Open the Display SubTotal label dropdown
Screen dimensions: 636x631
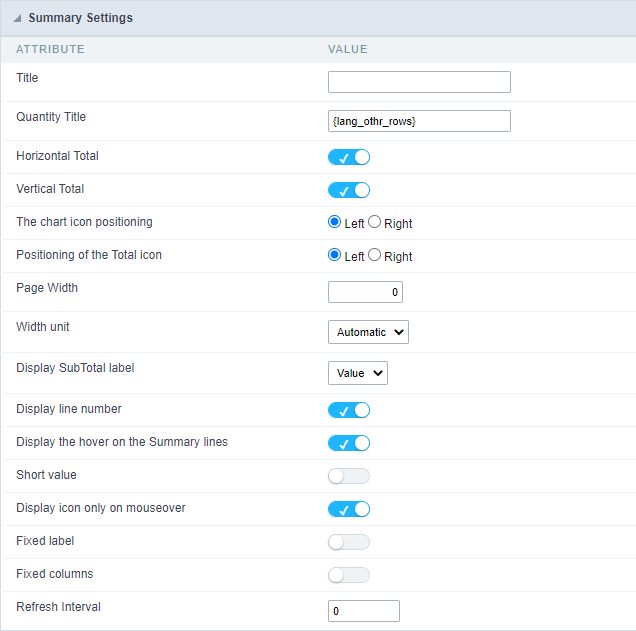point(358,373)
